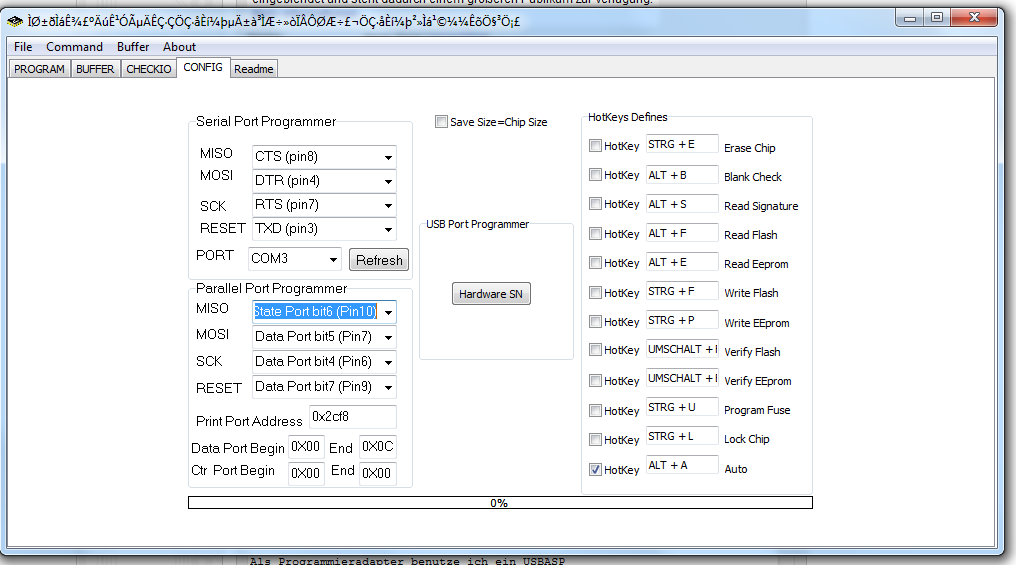Click the Read Flash hotkey field ALT + F
Viewport: 1016px width, 565px height.
(x=682, y=233)
